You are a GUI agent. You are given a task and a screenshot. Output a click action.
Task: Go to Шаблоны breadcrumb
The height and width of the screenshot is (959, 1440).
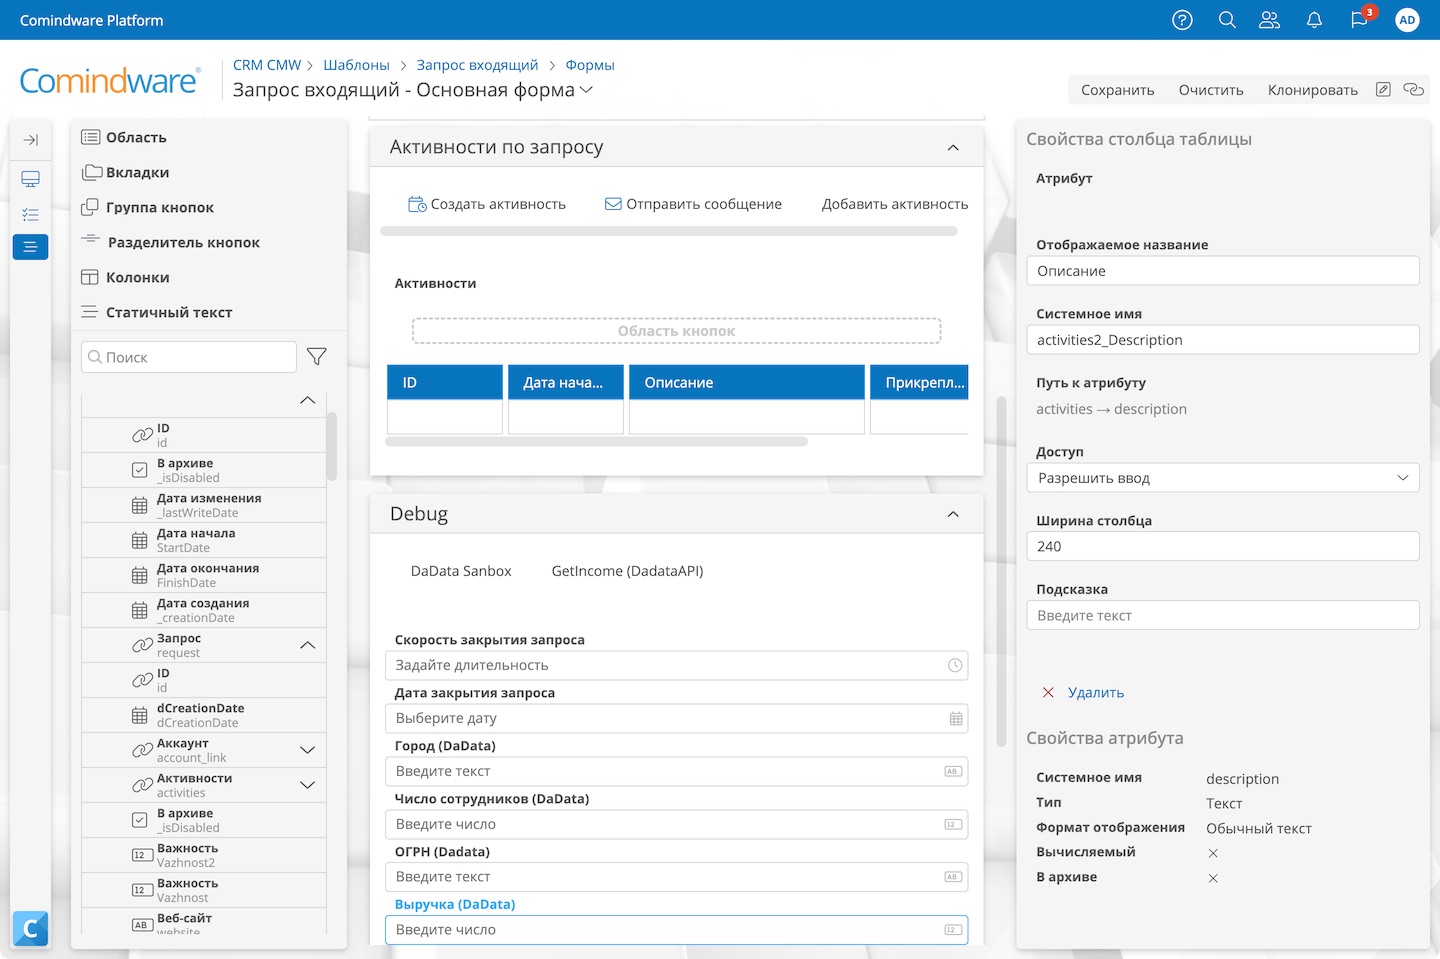click(356, 65)
